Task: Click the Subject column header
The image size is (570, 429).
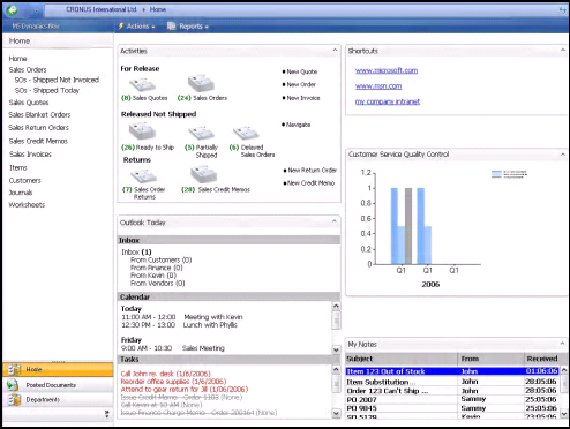Action: pyautogui.click(x=401, y=358)
